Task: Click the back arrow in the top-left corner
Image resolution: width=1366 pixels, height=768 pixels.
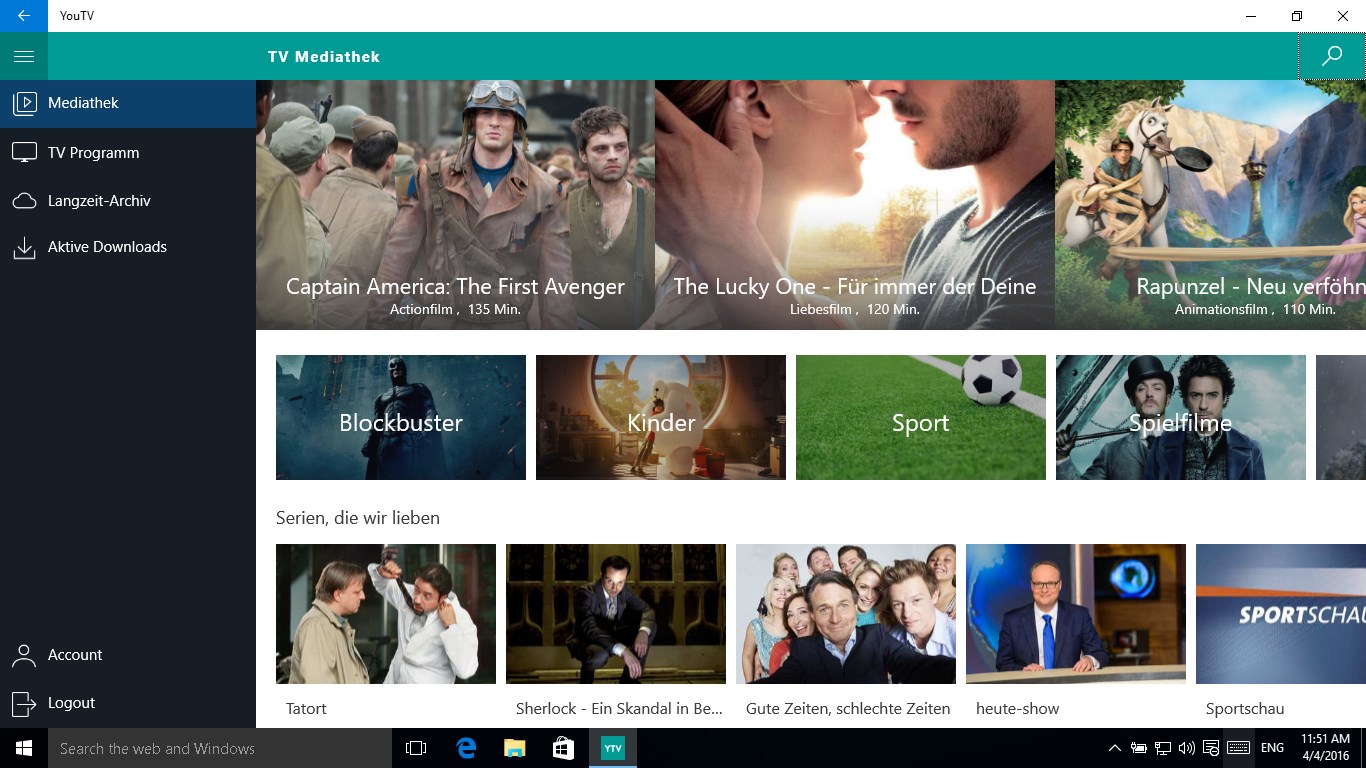Action: pos(24,16)
